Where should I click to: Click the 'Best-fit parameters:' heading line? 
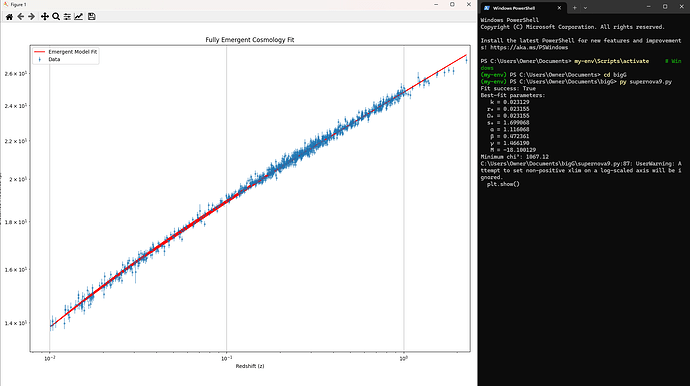(x=513, y=95)
